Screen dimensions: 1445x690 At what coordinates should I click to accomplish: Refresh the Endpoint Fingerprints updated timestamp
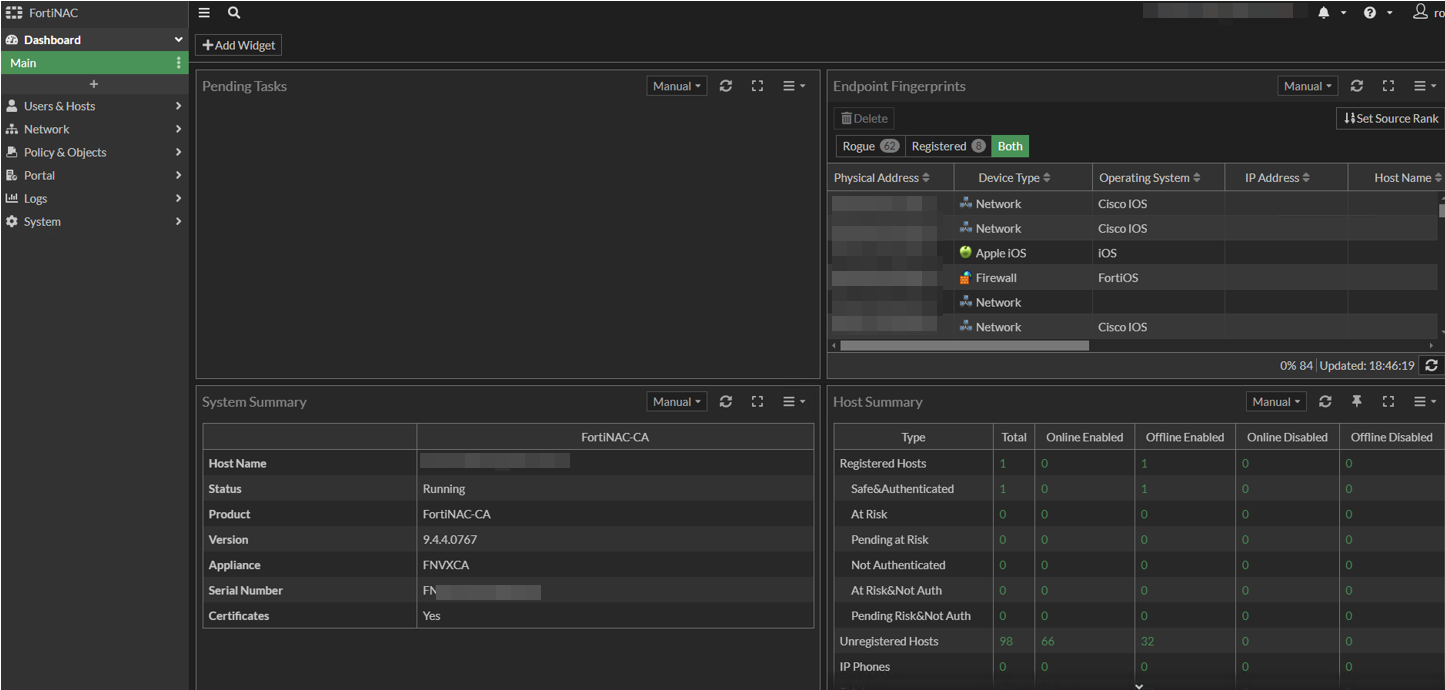1431,366
